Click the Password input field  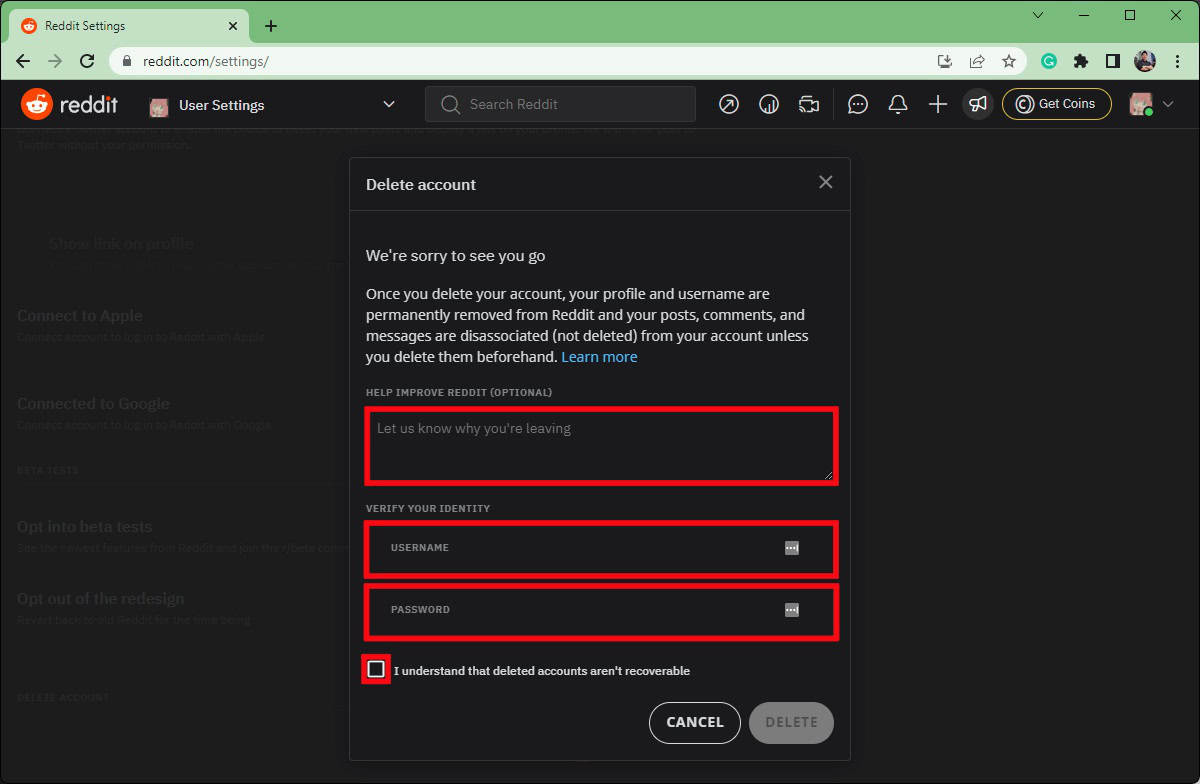(601, 611)
